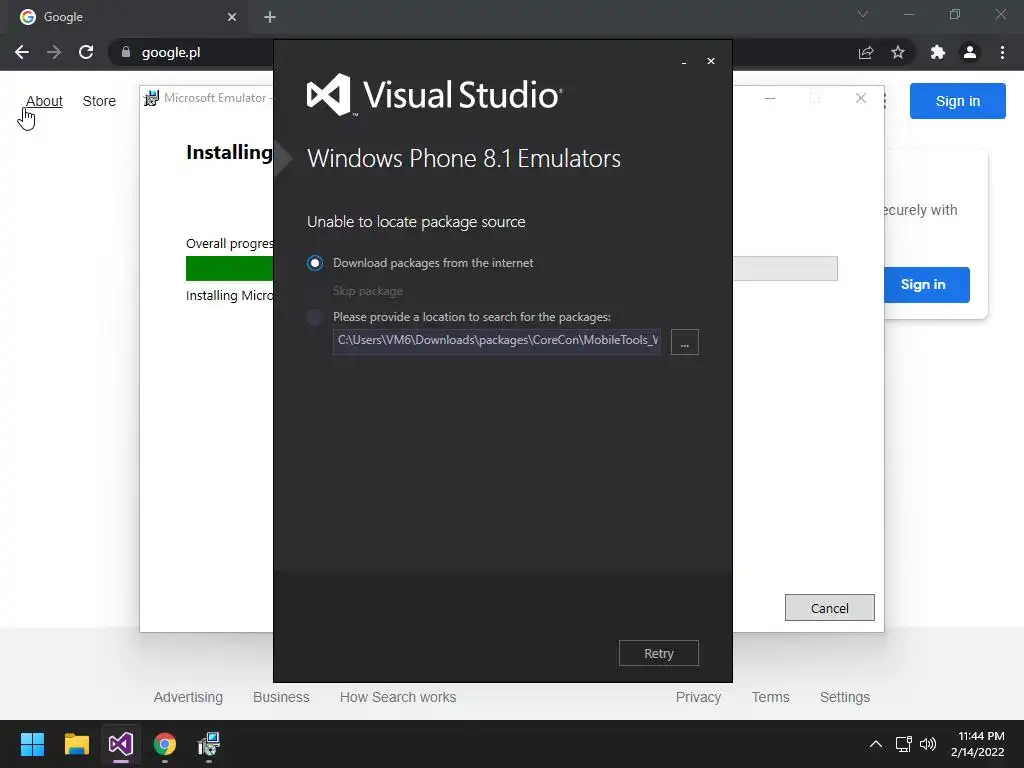Open network status tray icon
Image resolution: width=1024 pixels, height=768 pixels.
(x=904, y=744)
